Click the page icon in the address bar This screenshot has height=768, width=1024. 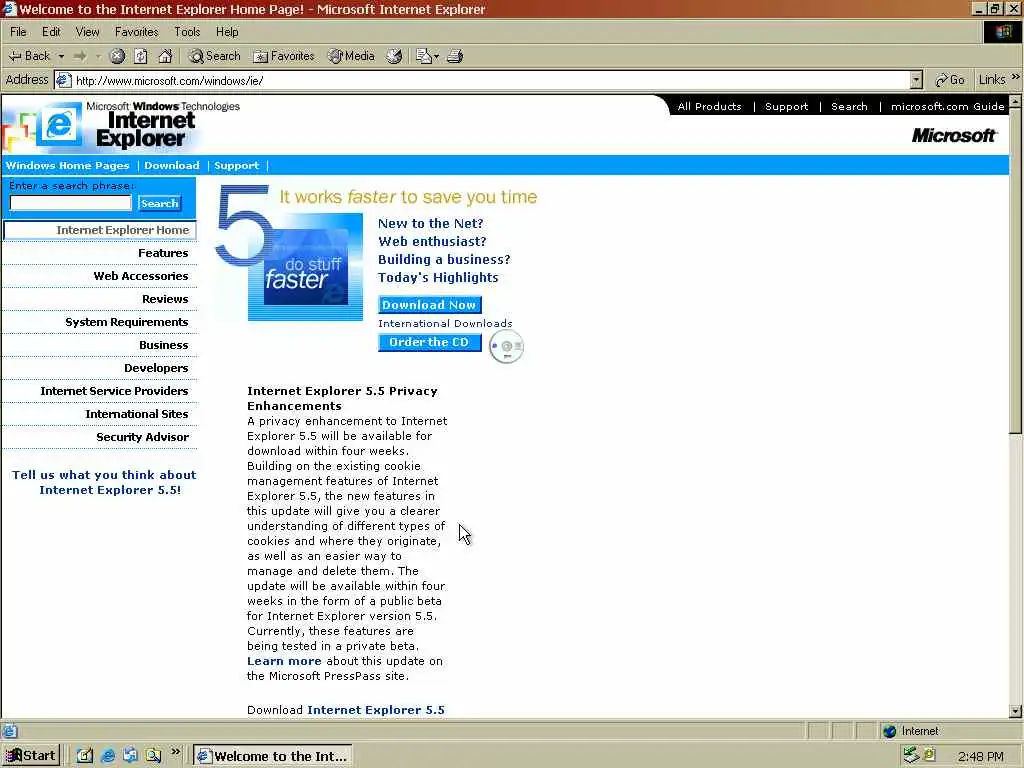coord(63,80)
